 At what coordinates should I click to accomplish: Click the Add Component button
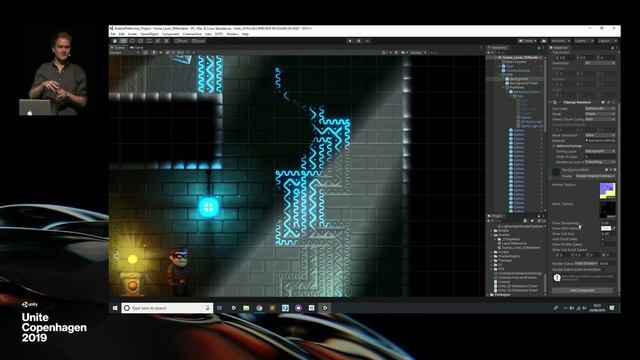582,291
